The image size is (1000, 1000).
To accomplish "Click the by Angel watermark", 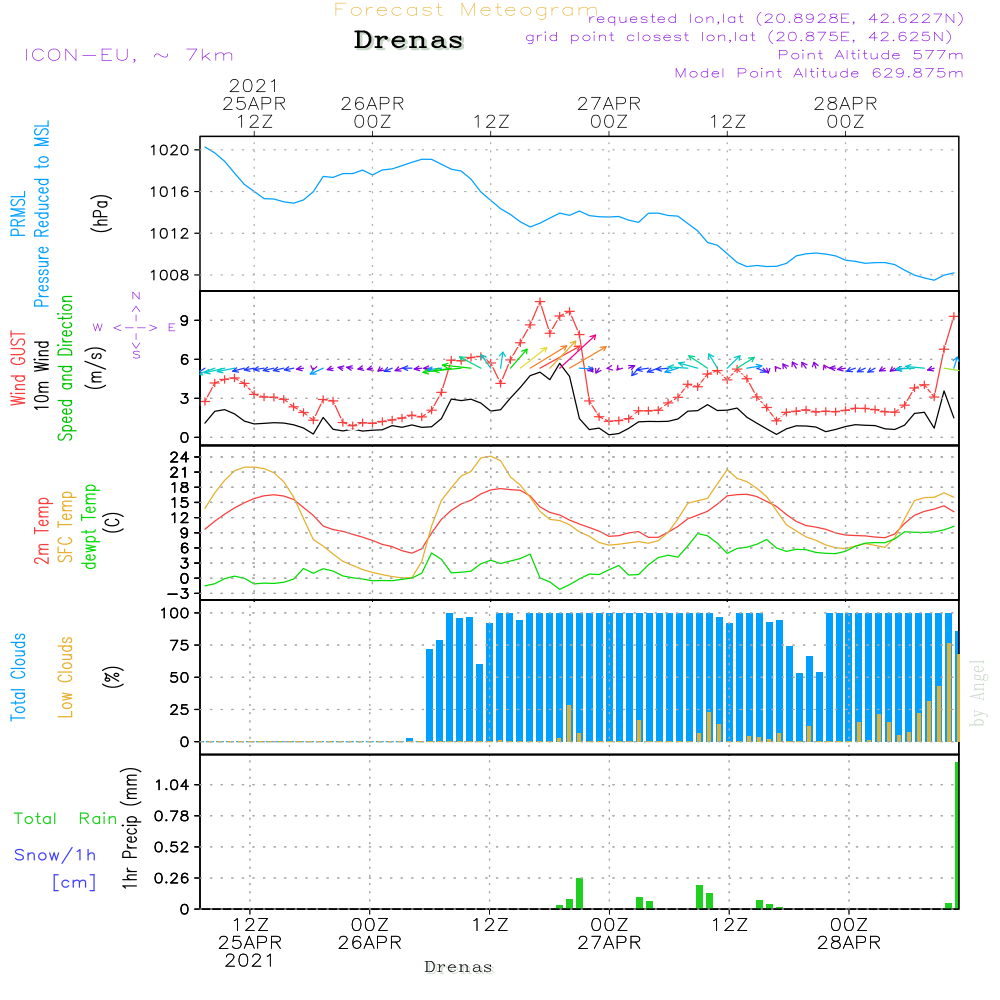I will tap(978, 693).
